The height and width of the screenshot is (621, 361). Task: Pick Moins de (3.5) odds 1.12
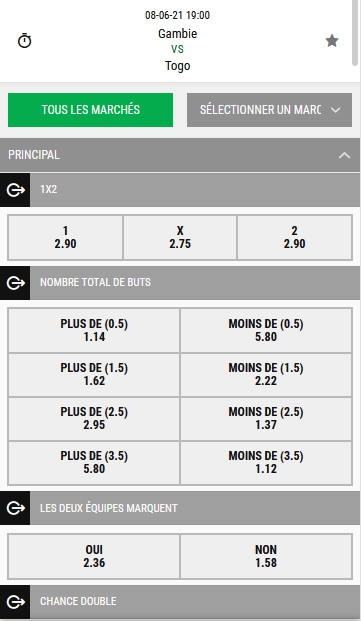pos(266,462)
